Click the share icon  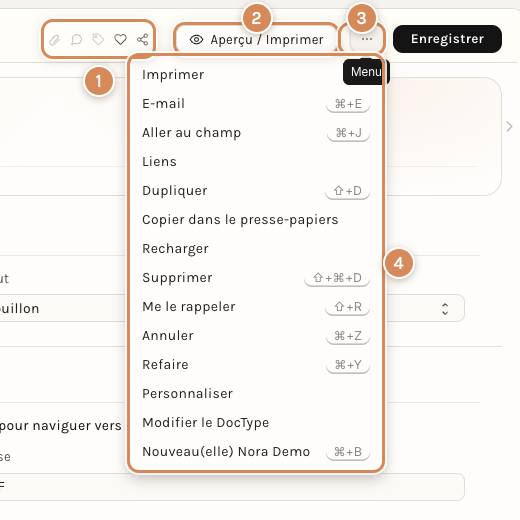[x=142, y=40]
